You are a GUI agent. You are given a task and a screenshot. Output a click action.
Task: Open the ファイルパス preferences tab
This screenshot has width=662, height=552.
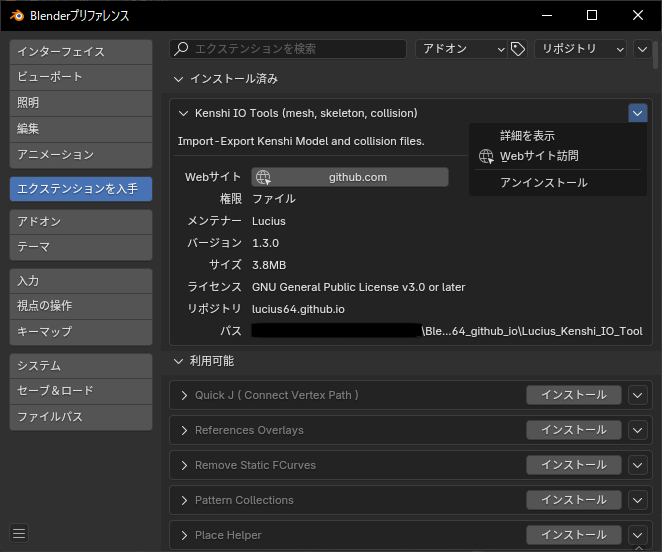click(81, 417)
